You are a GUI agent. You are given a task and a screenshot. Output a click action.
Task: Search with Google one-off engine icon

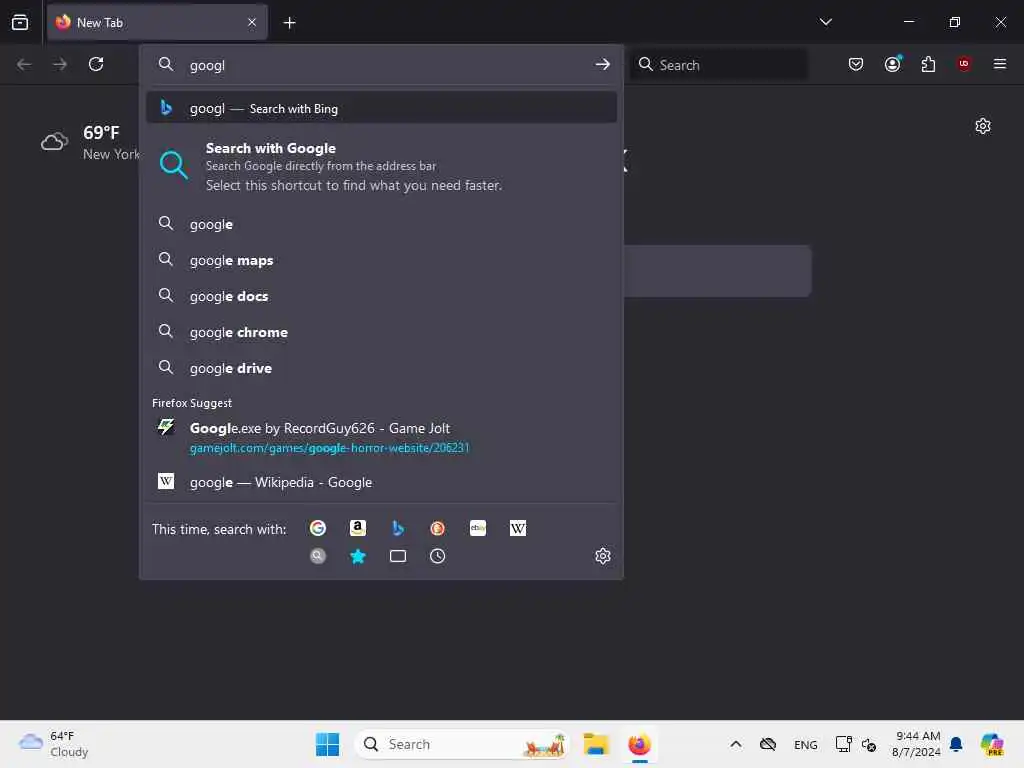(x=318, y=528)
